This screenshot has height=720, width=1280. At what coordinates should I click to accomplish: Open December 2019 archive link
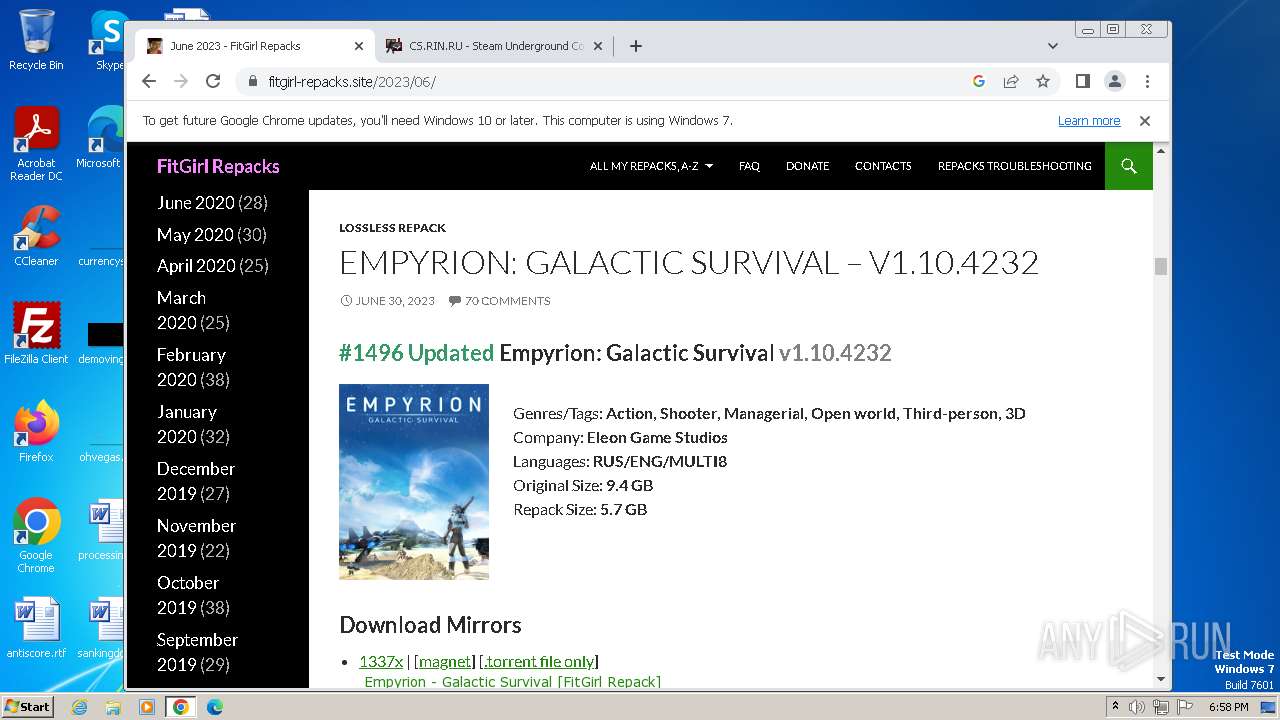(x=196, y=481)
